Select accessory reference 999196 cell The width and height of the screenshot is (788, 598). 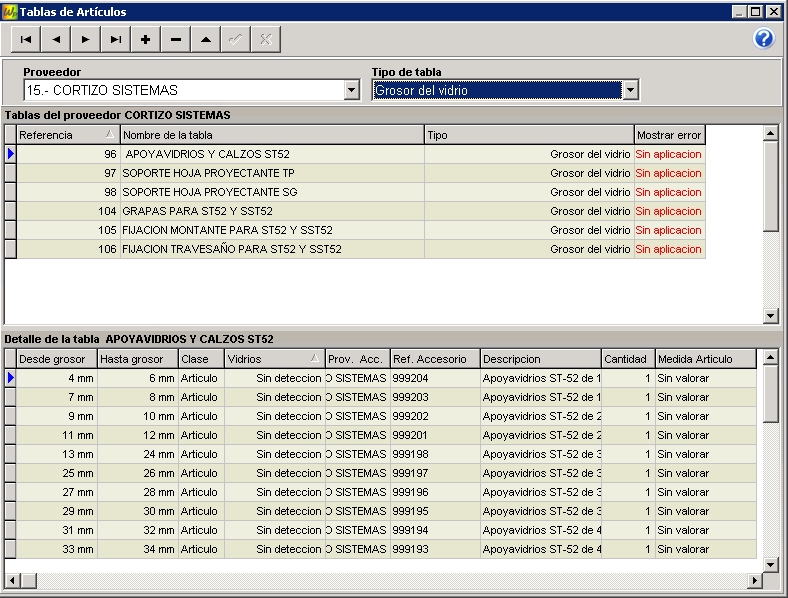pos(435,492)
